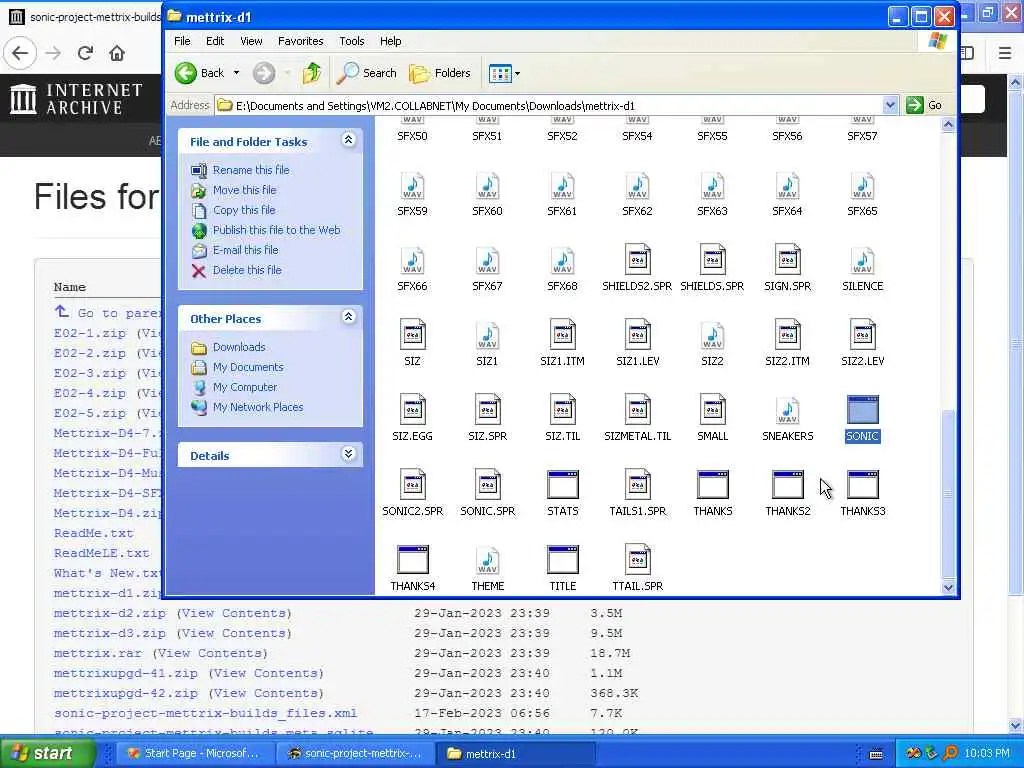Open the File menu
Screen dimensions: 1024x768
(182, 41)
